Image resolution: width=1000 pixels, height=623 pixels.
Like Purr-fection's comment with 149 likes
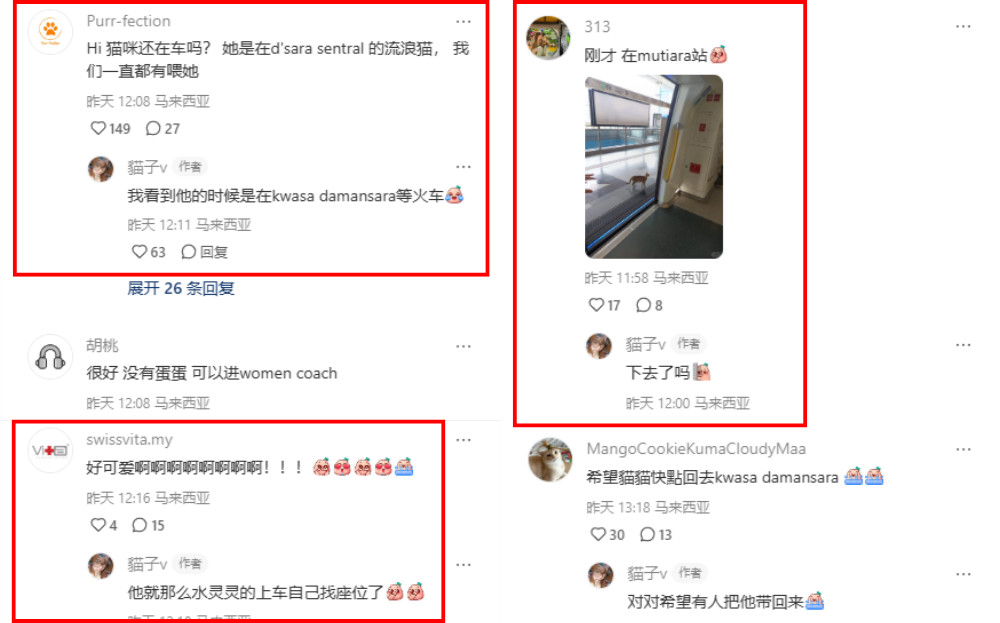pyautogui.click(x=110, y=128)
